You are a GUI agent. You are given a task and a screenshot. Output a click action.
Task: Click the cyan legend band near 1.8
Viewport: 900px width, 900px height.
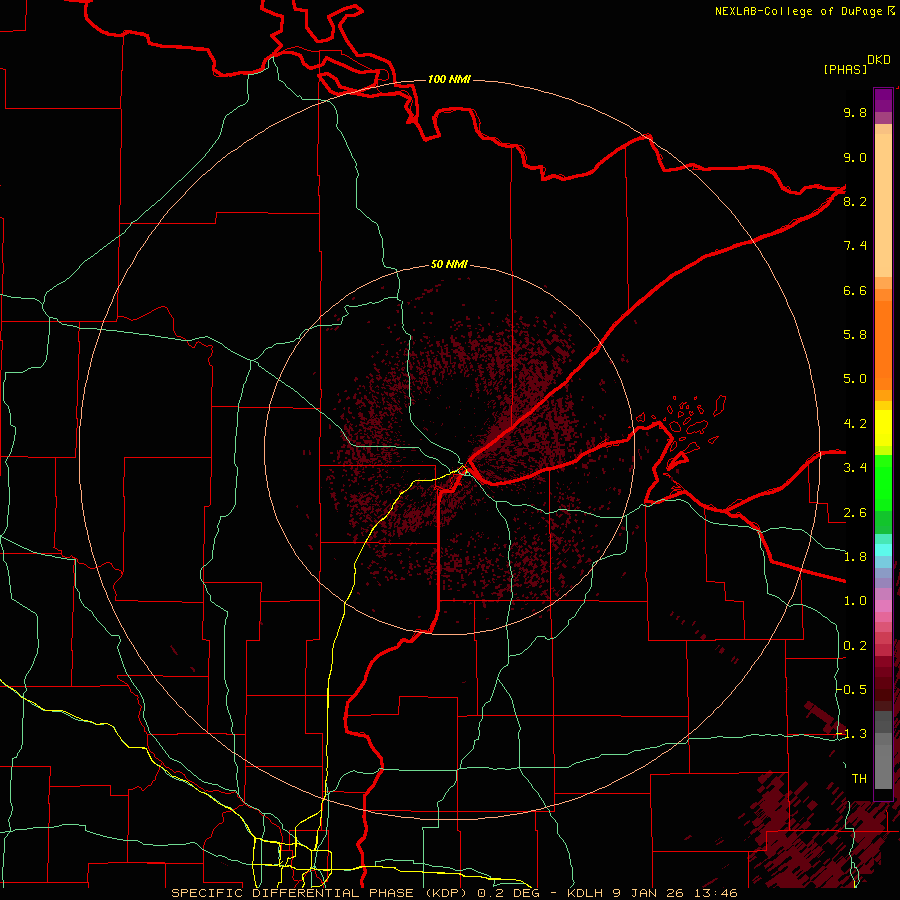click(x=883, y=550)
